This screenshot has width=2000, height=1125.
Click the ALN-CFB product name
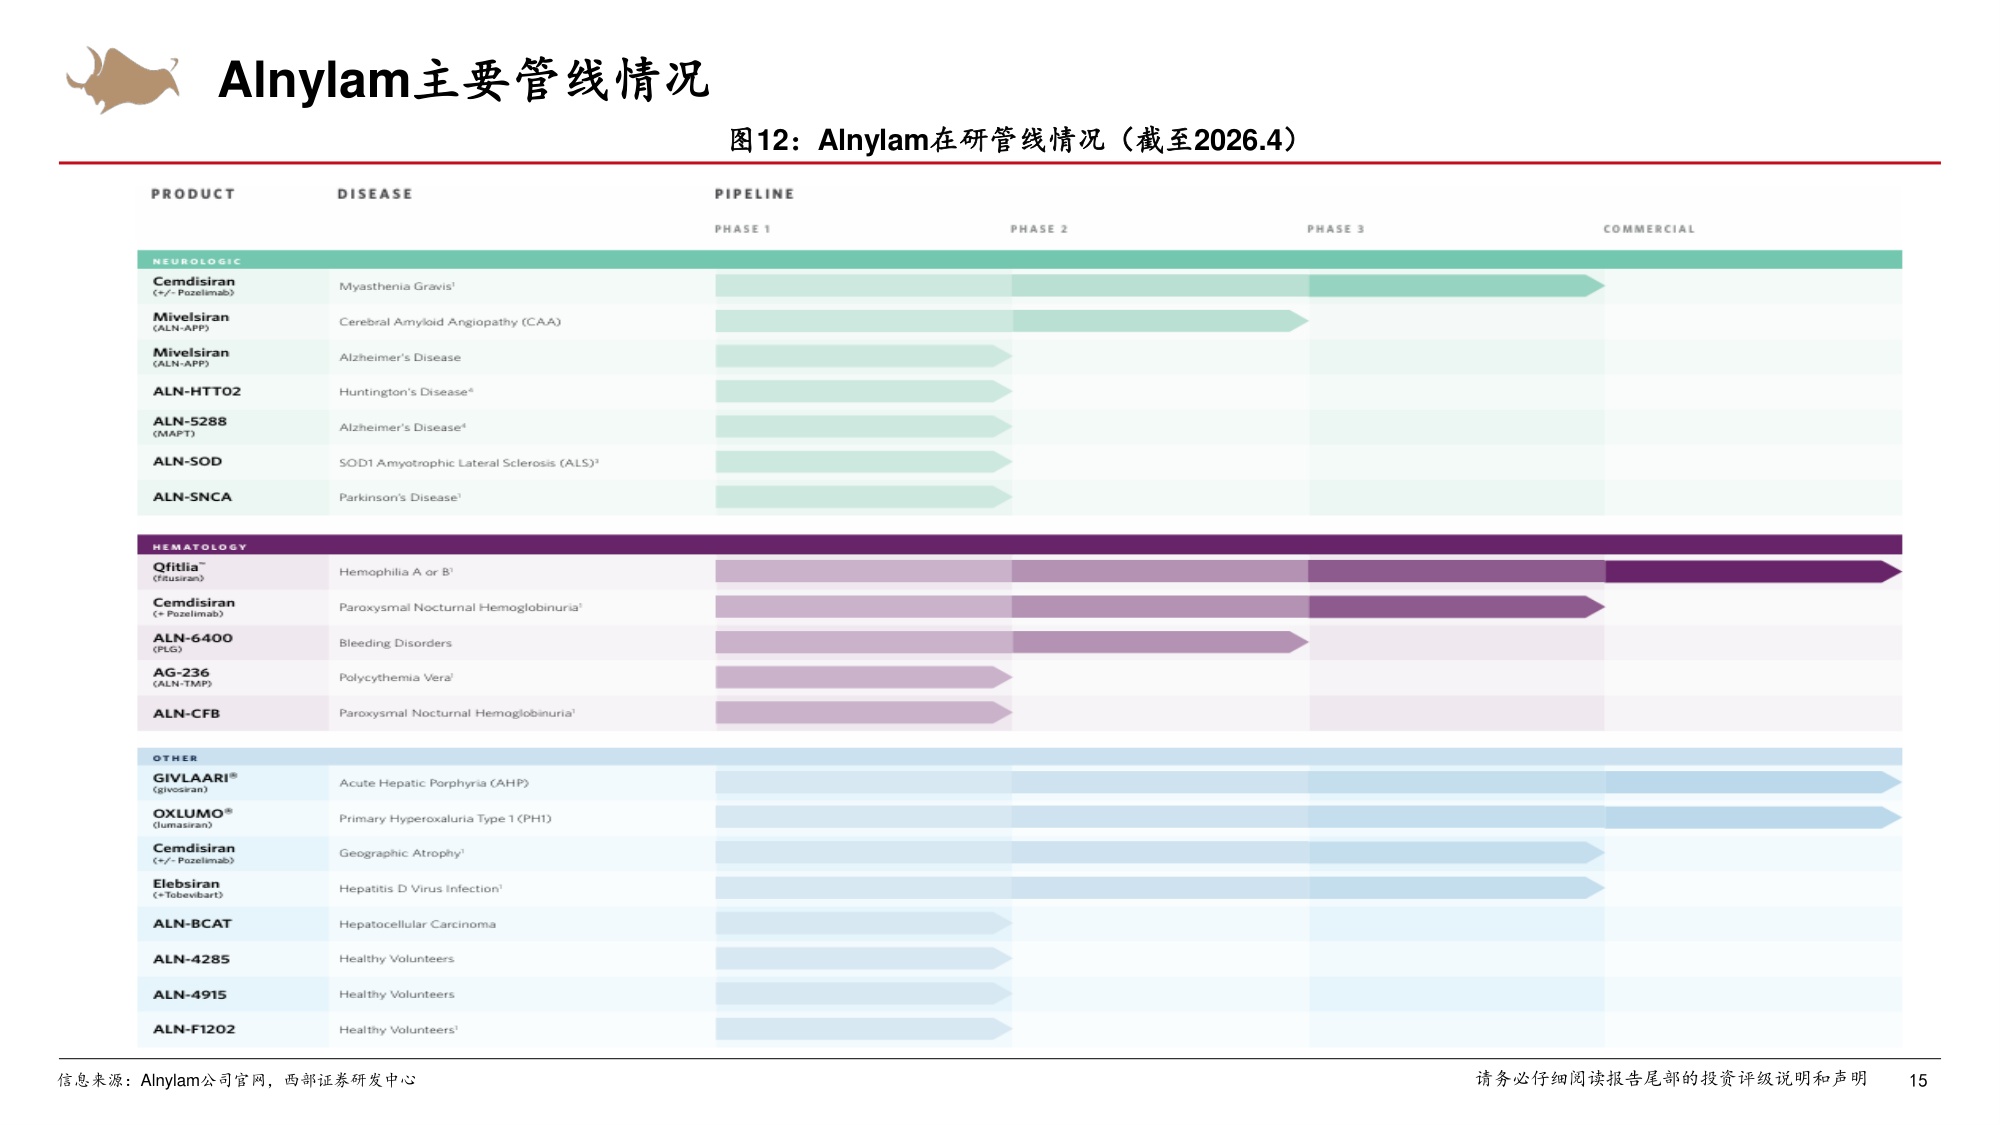pos(186,713)
